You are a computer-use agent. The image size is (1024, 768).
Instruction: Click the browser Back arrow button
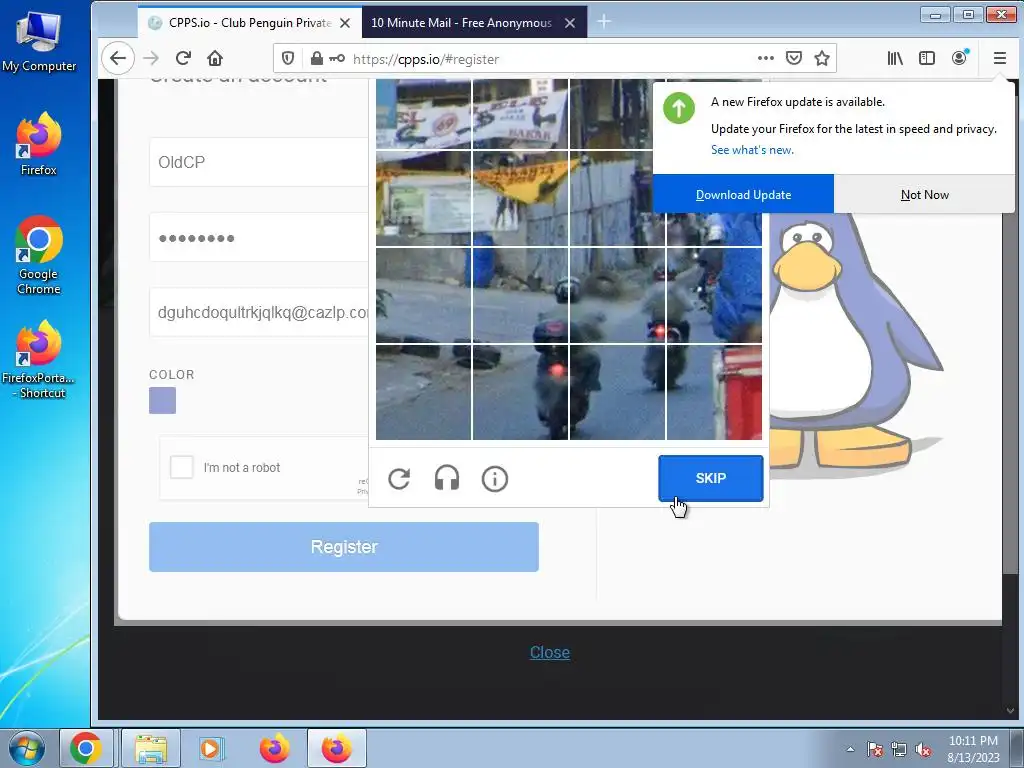(x=118, y=59)
